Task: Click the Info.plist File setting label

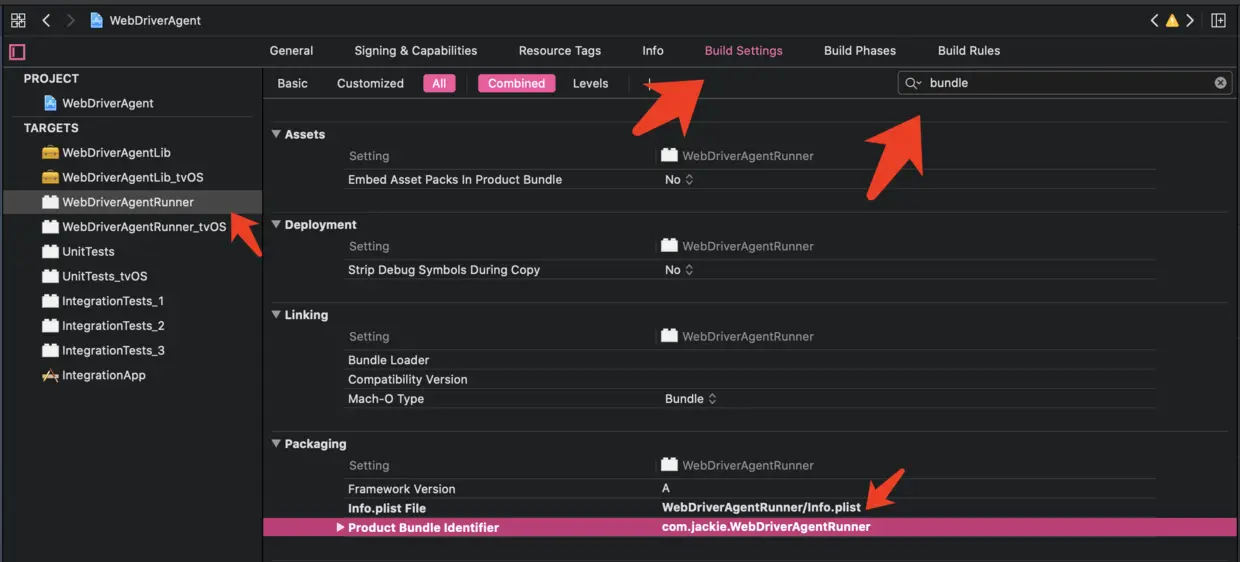Action: click(387, 508)
